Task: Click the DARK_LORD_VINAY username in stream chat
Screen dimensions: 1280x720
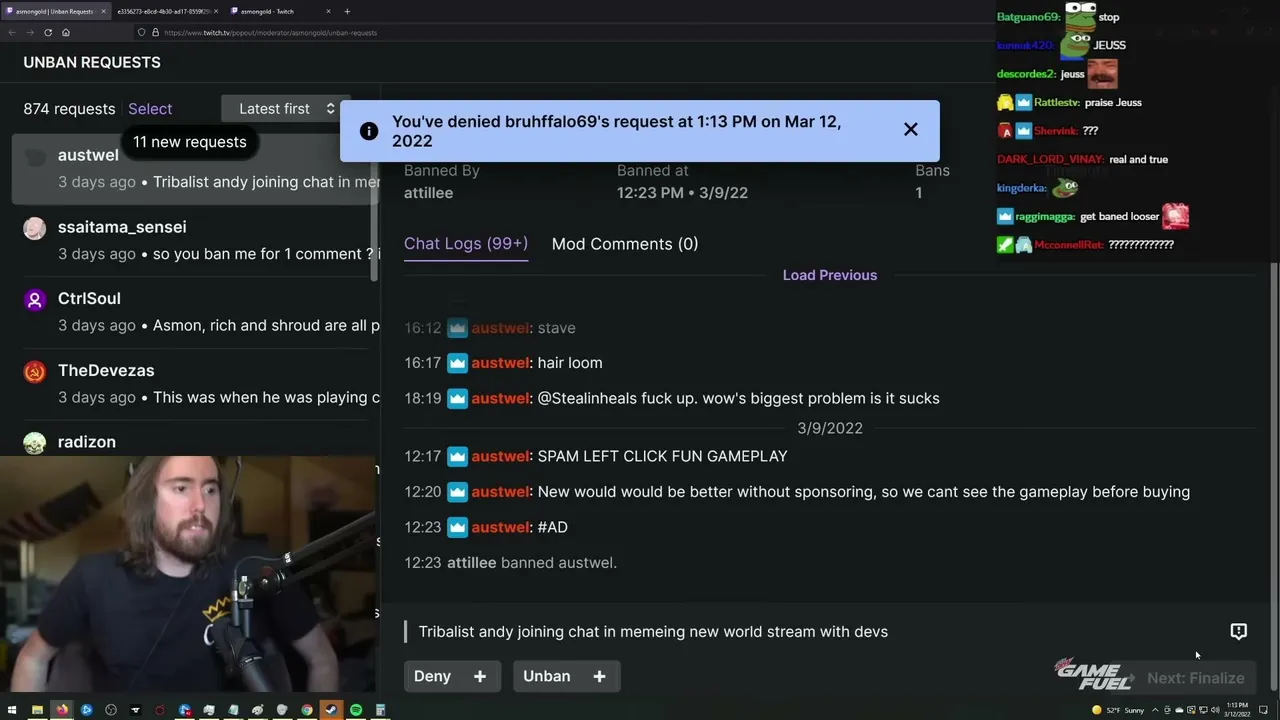Action: coord(1050,159)
